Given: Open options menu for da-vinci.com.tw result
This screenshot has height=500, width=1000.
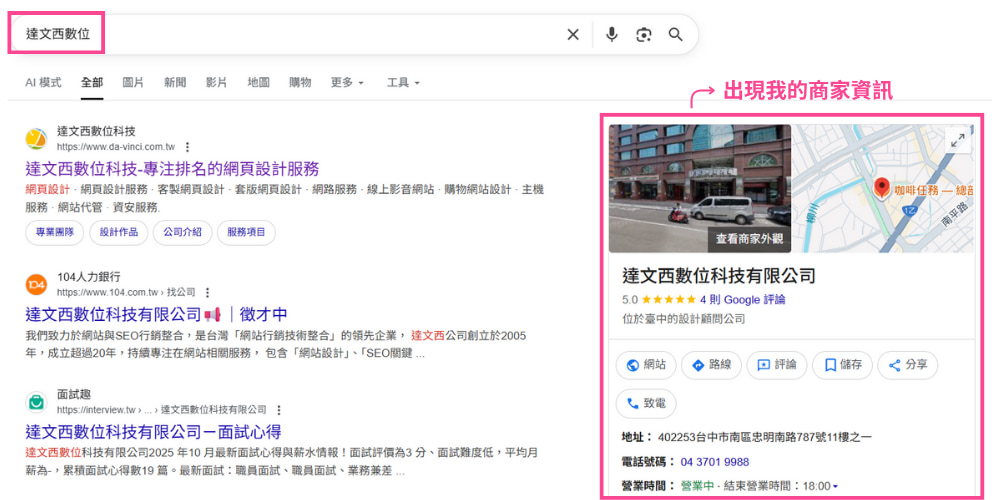Looking at the screenshot, I should (x=187, y=147).
